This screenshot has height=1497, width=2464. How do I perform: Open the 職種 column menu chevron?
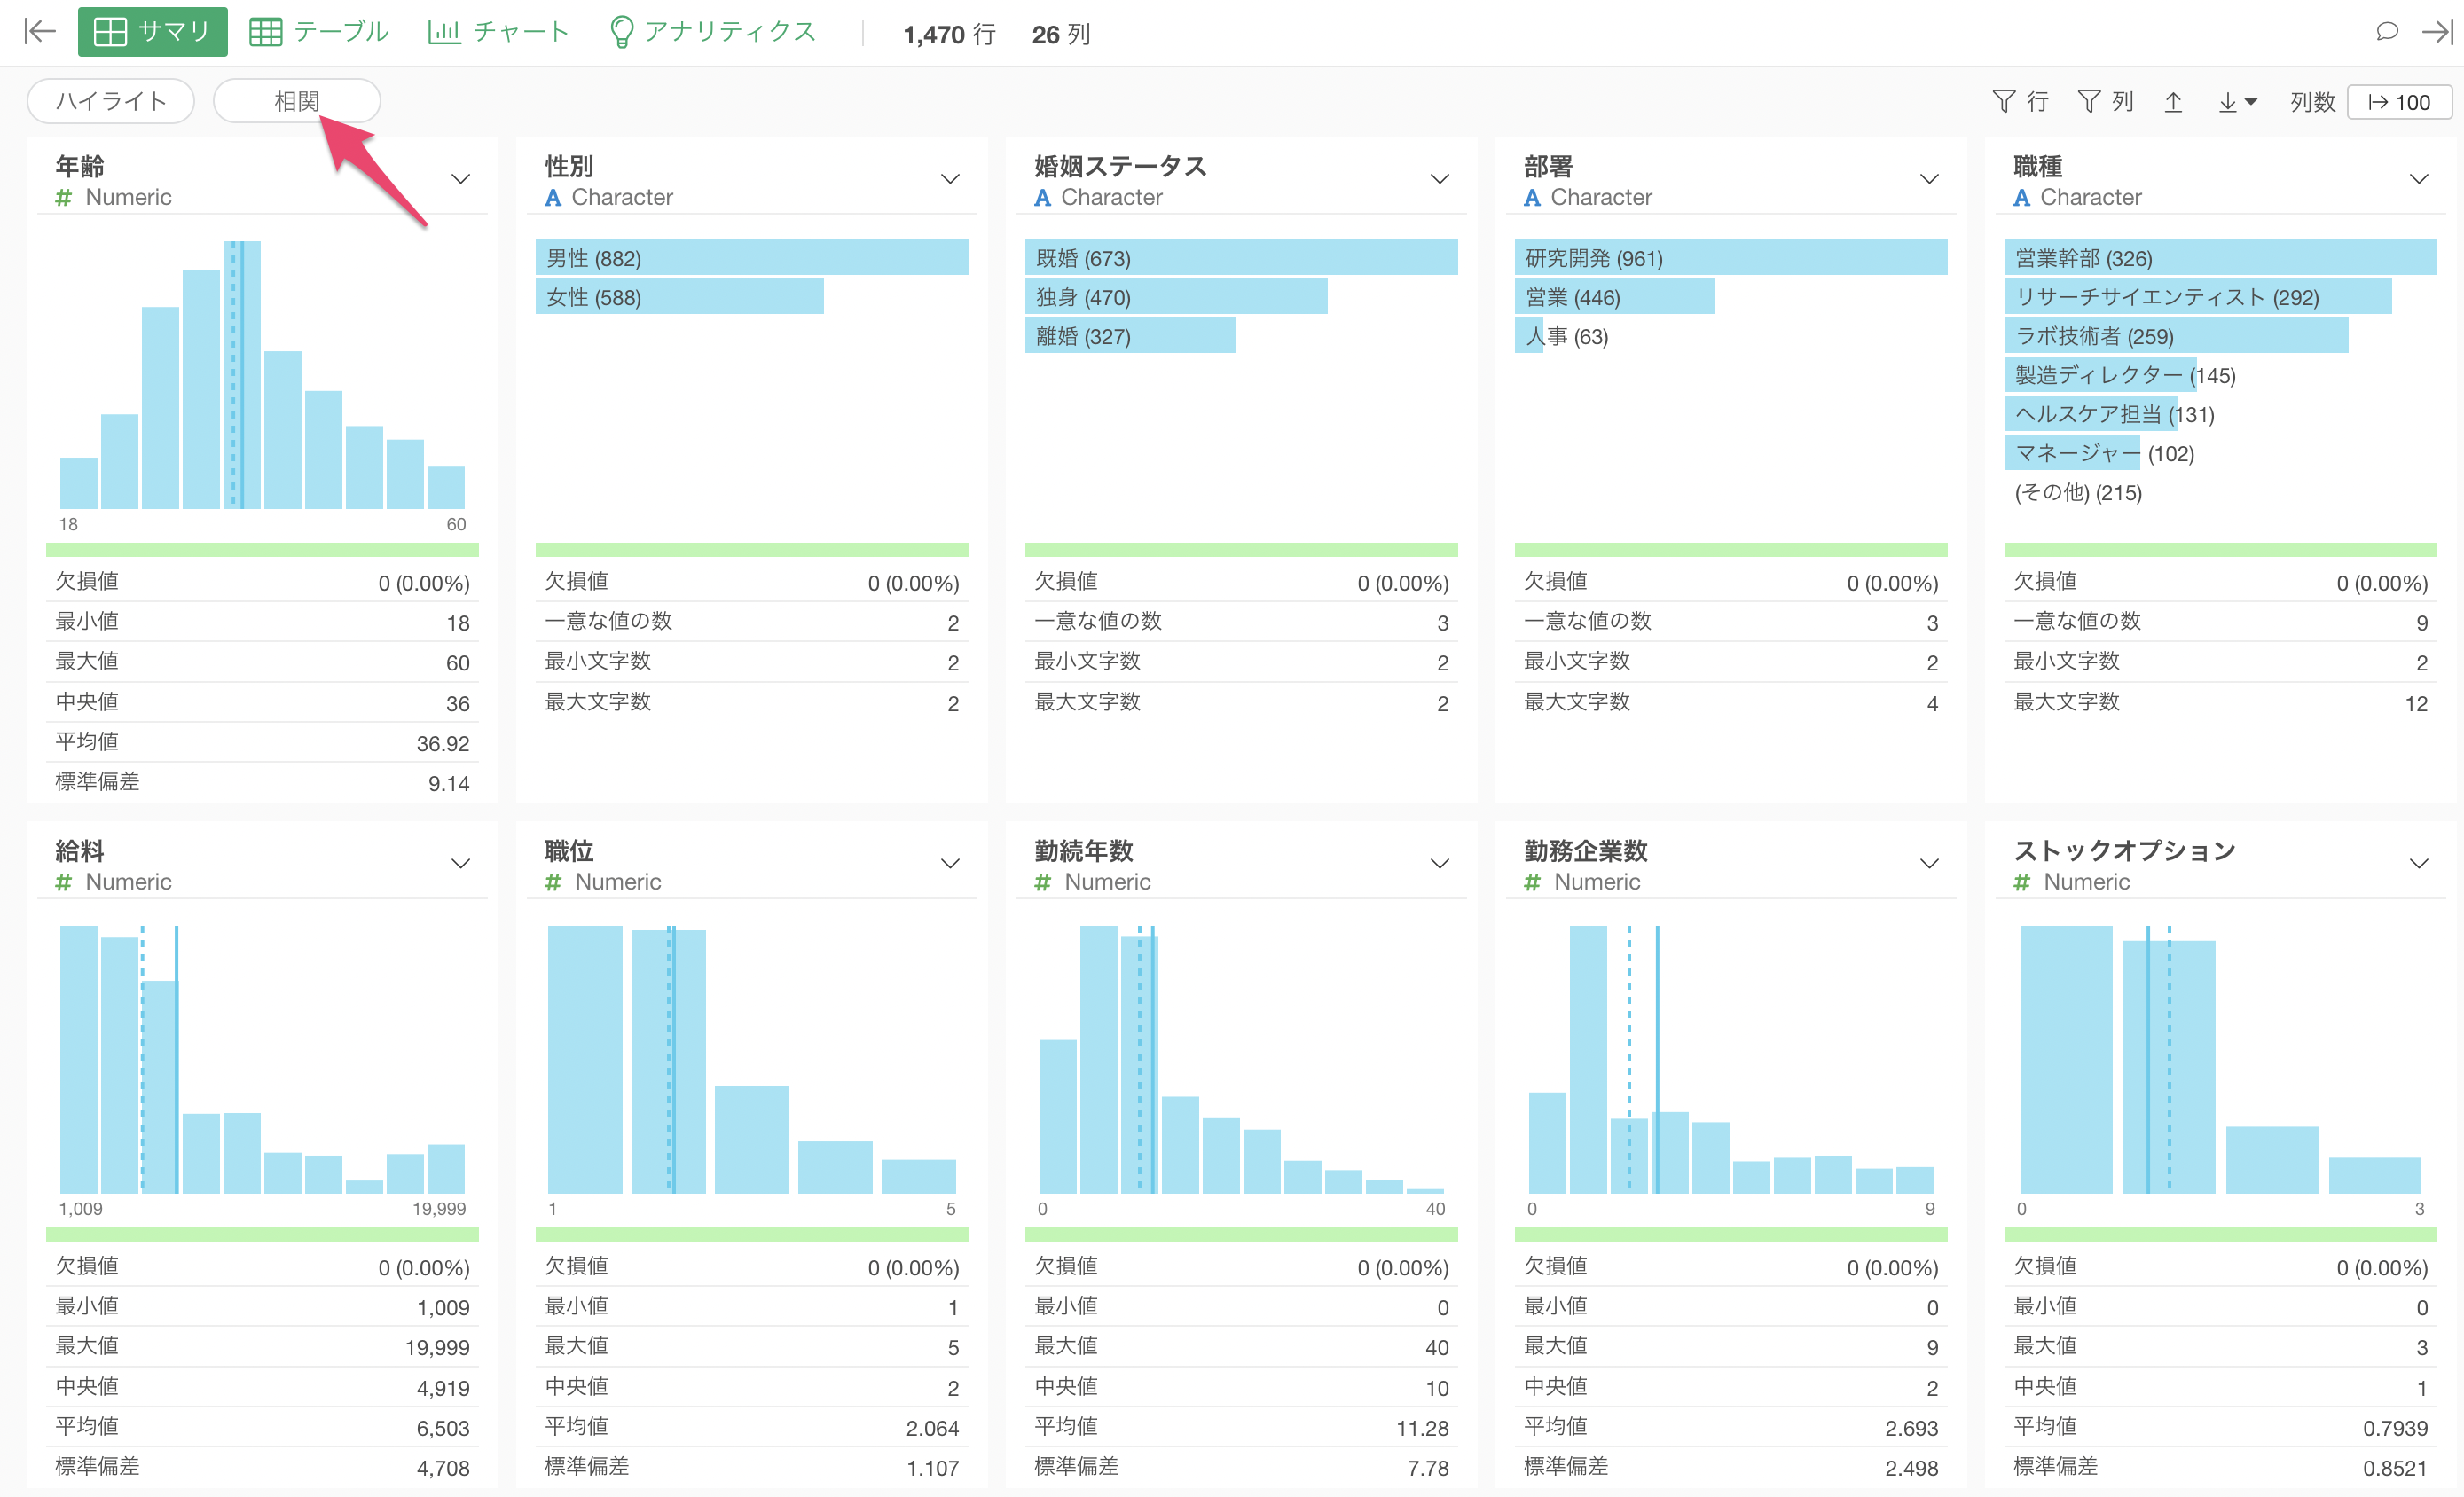click(2418, 179)
